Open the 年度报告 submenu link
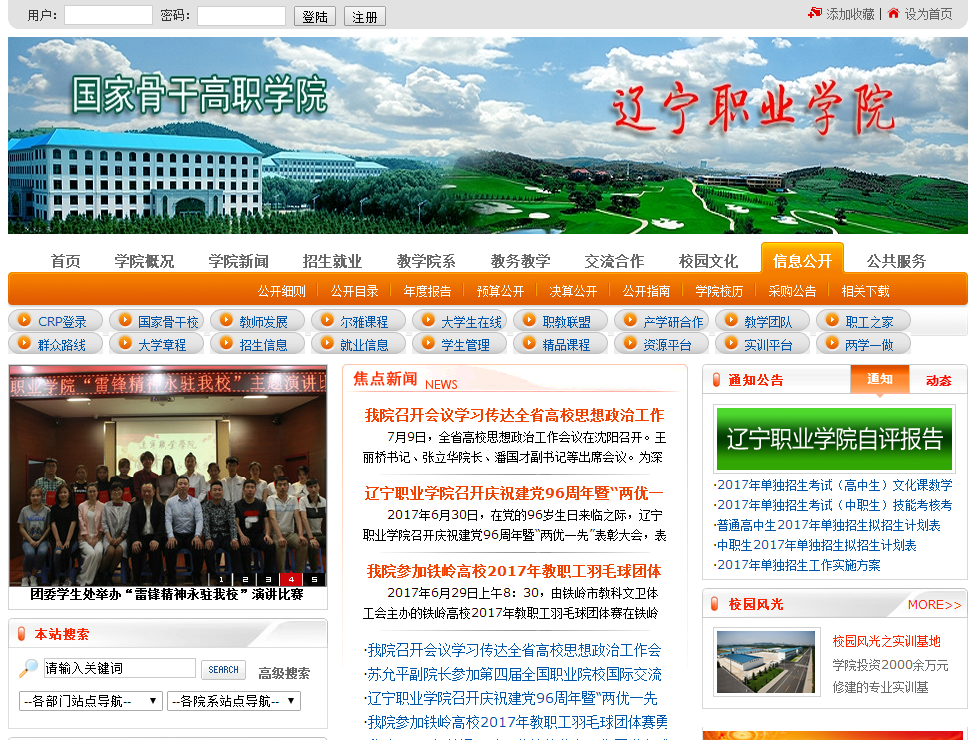Viewport: 974px width, 740px height. (x=427, y=291)
